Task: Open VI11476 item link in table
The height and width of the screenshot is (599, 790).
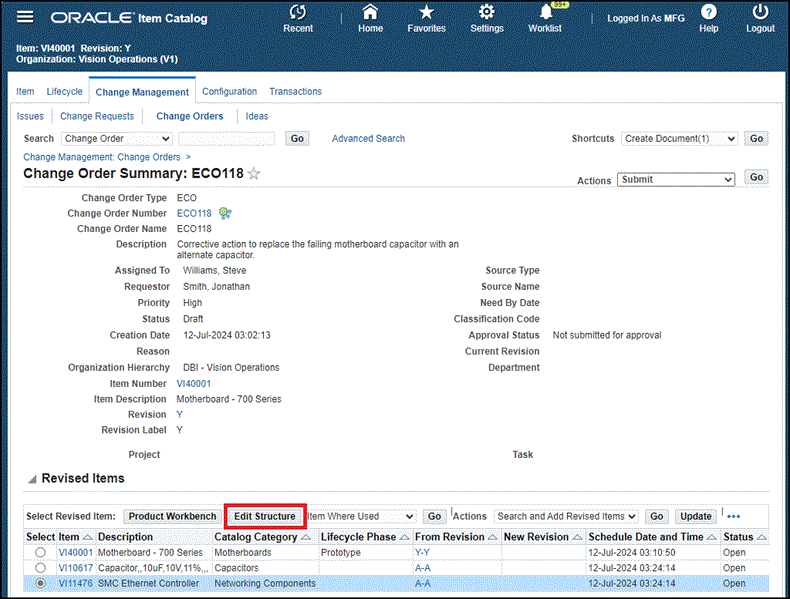Action: point(76,583)
